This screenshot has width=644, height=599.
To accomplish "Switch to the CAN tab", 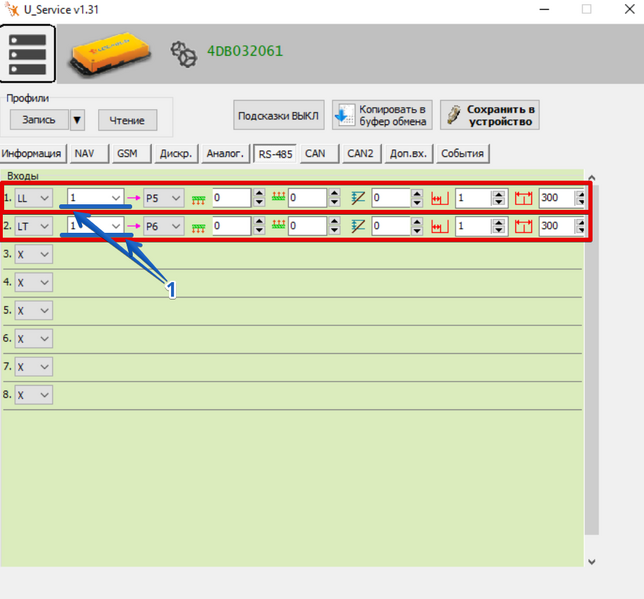I will click(320, 154).
